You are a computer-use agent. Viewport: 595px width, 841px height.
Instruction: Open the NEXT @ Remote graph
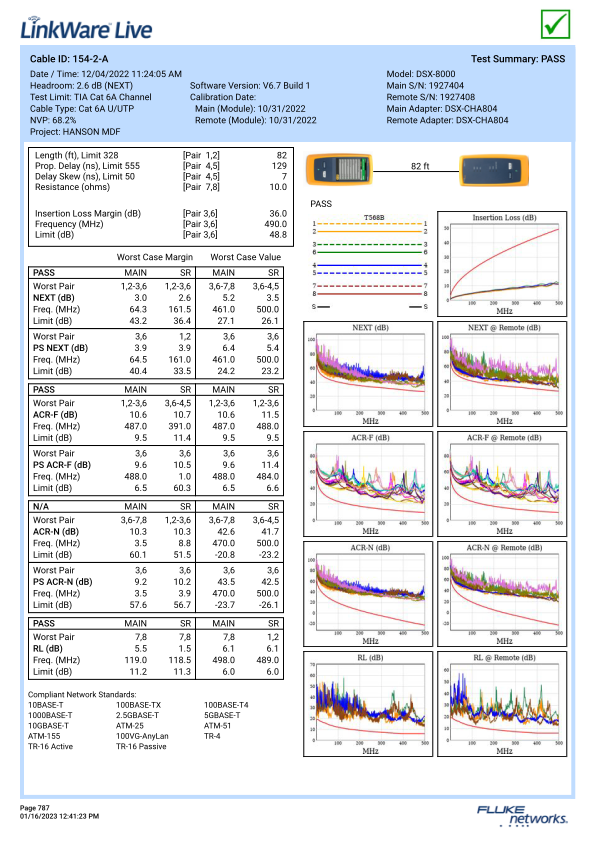tap(502, 374)
